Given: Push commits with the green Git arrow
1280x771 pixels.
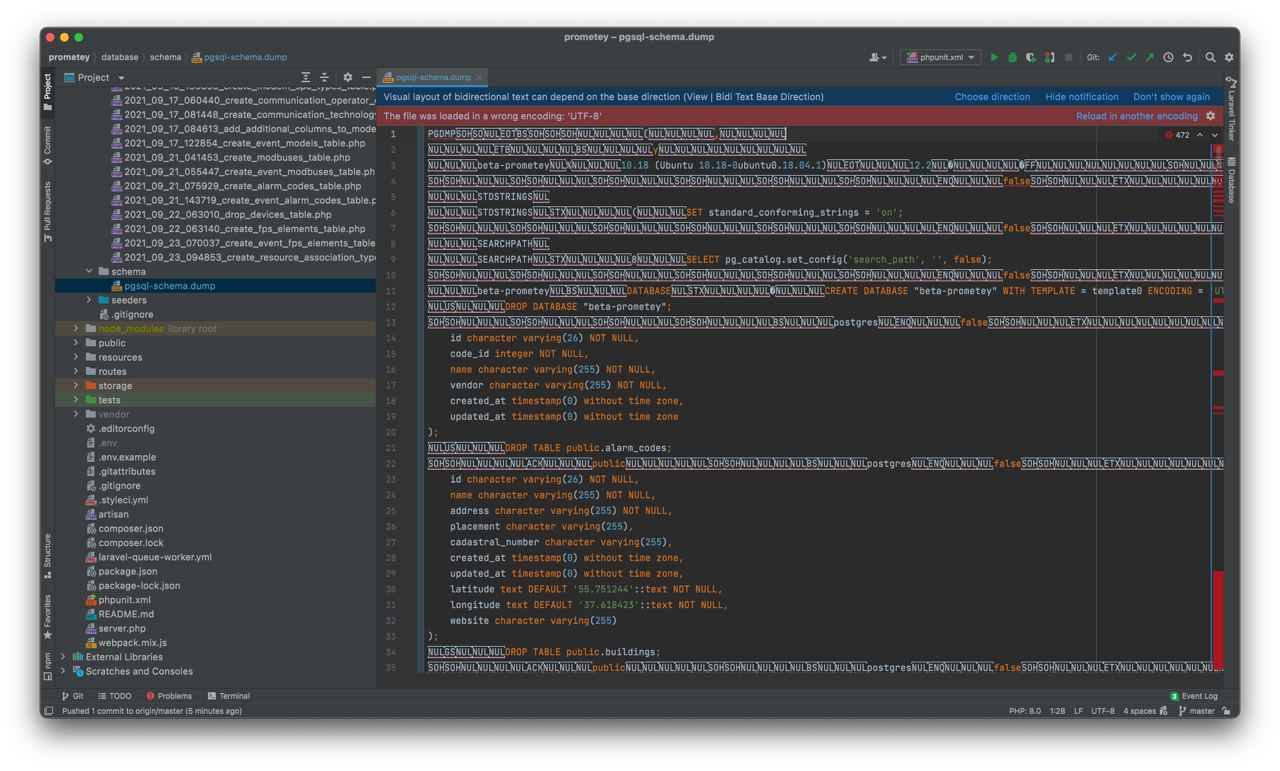Looking at the screenshot, I should [x=1149, y=58].
